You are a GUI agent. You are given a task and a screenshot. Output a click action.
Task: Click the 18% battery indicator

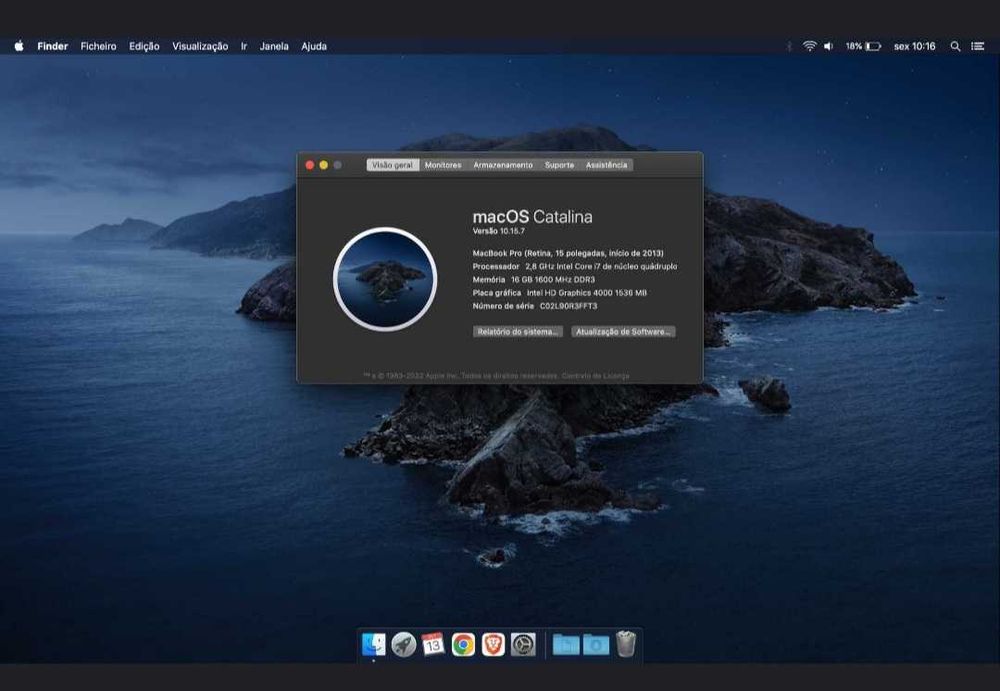point(863,46)
